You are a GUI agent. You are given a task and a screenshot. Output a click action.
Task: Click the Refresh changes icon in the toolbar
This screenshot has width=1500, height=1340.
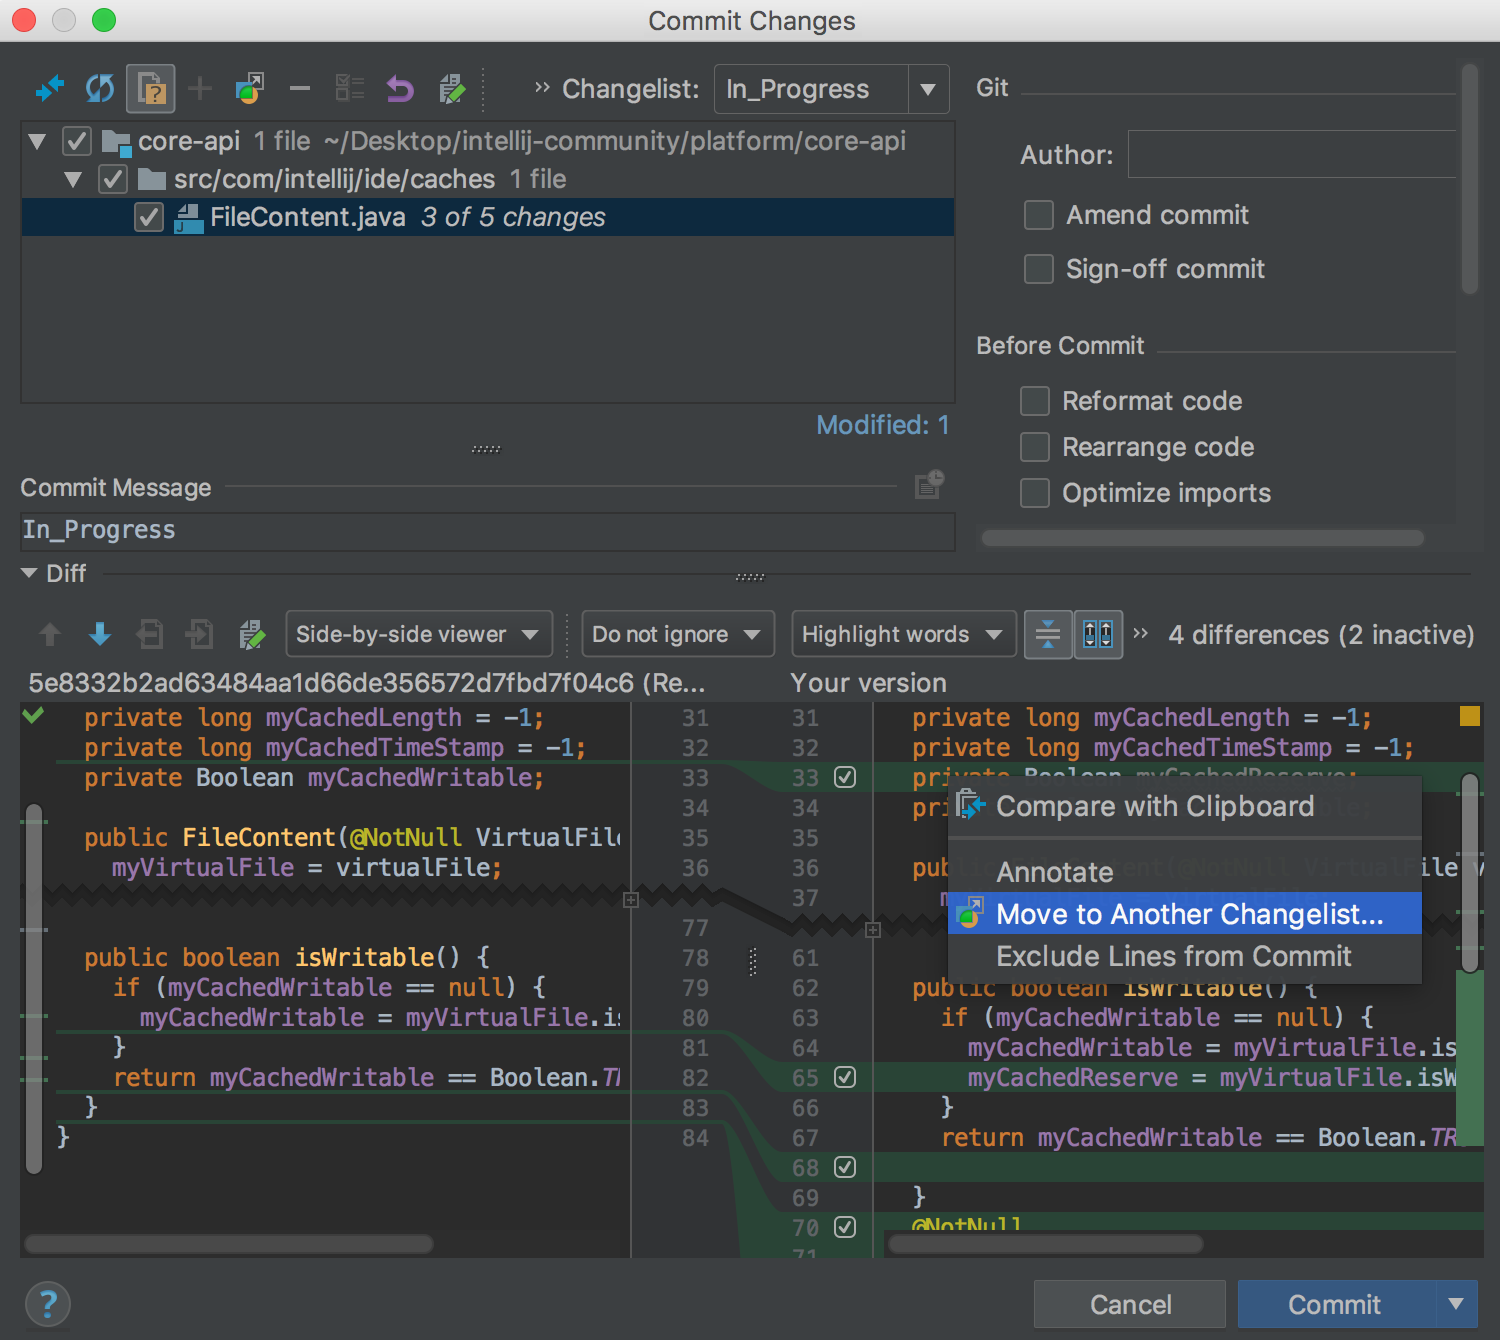(98, 88)
